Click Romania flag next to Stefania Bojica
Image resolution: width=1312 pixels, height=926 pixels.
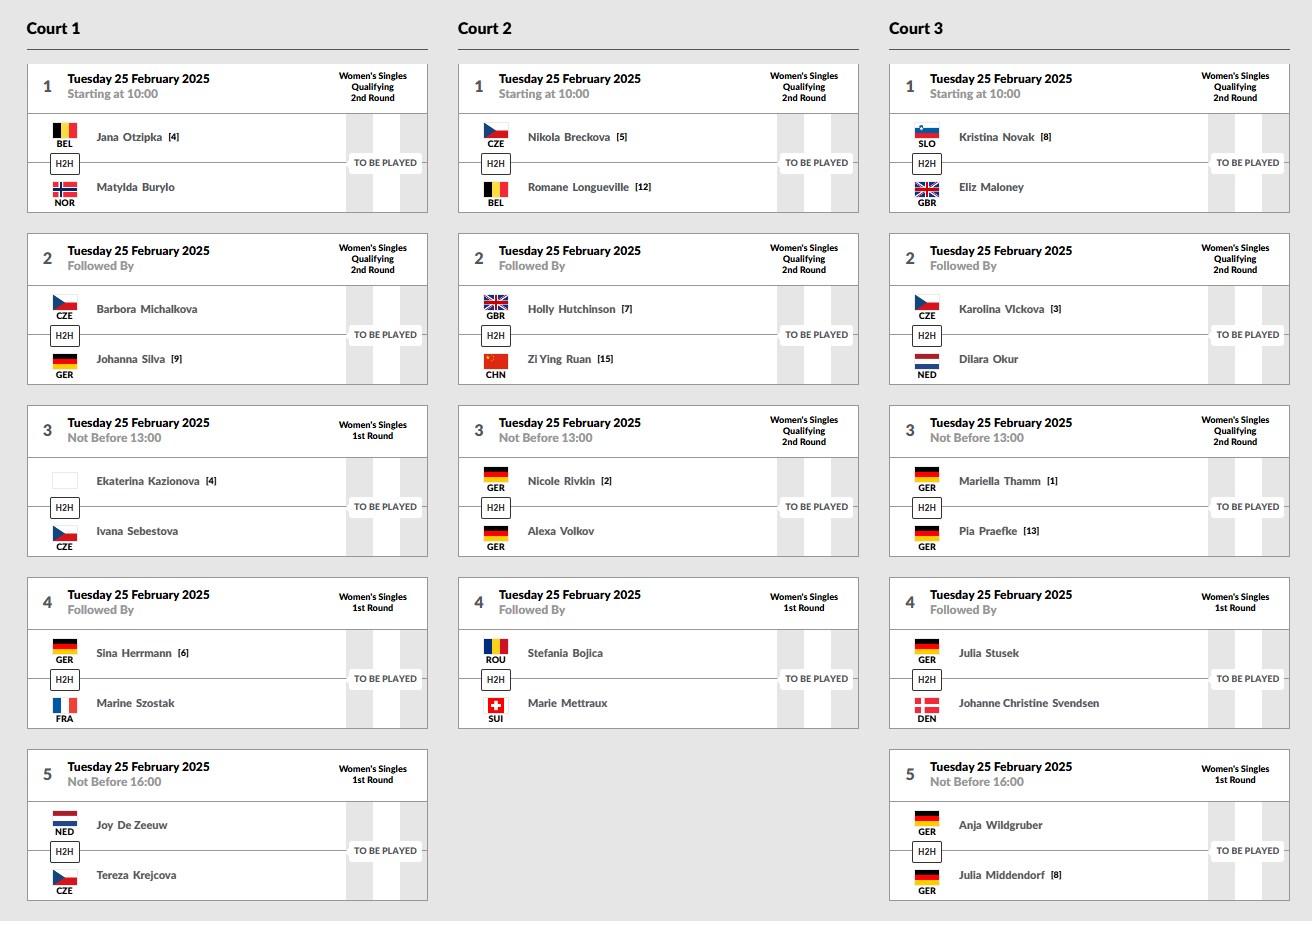(496, 646)
